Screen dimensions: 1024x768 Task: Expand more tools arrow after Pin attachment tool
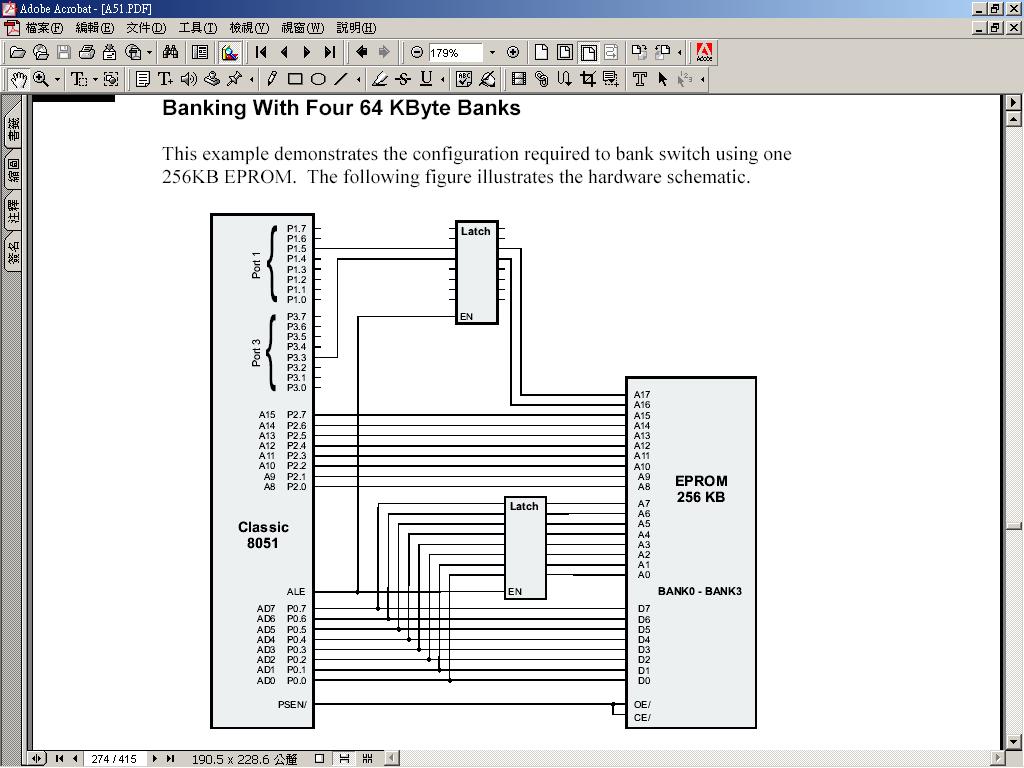click(x=251, y=80)
